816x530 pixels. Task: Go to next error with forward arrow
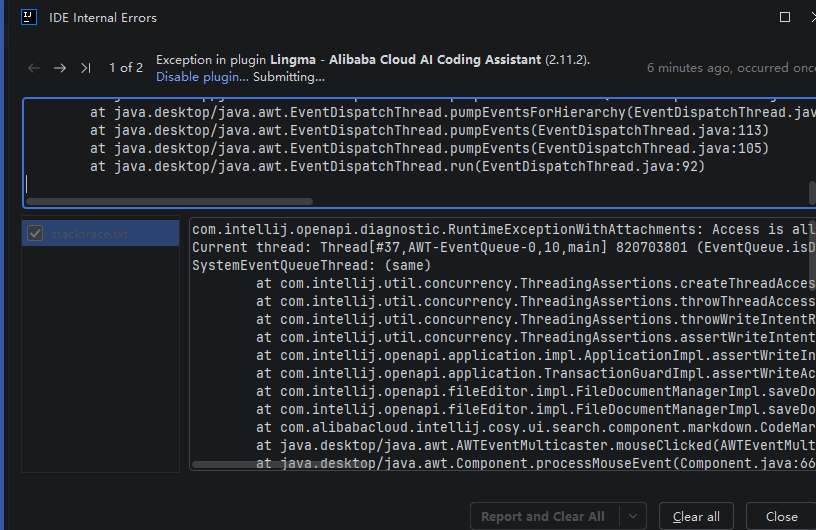60,68
